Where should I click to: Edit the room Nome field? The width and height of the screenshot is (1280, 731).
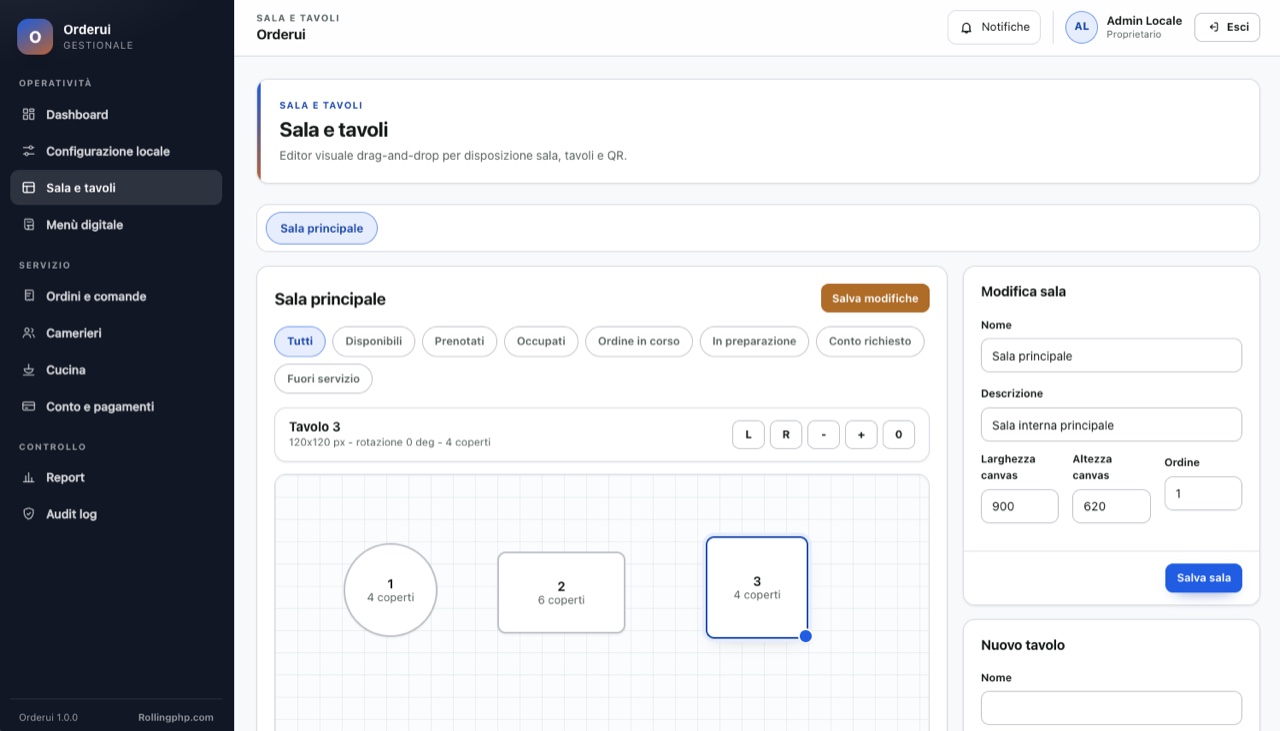(1111, 355)
